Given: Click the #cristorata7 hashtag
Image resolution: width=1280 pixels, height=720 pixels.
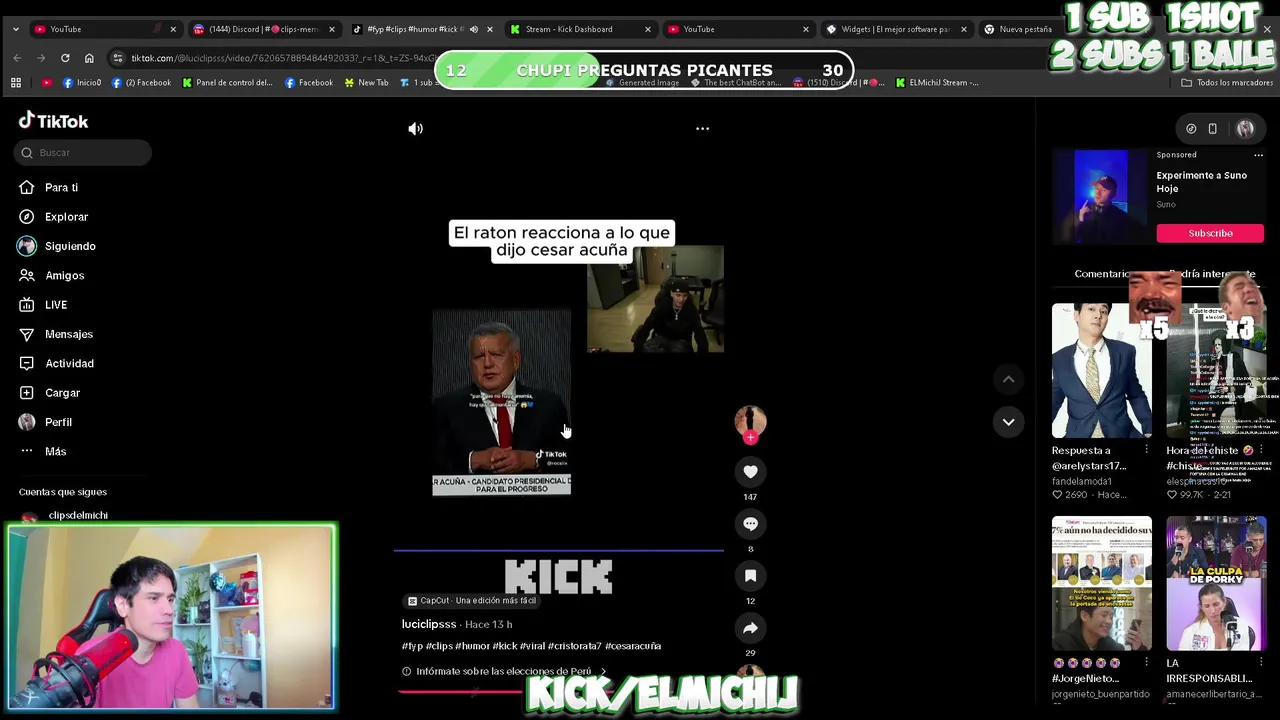Looking at the screenshot, I should 575,646.
